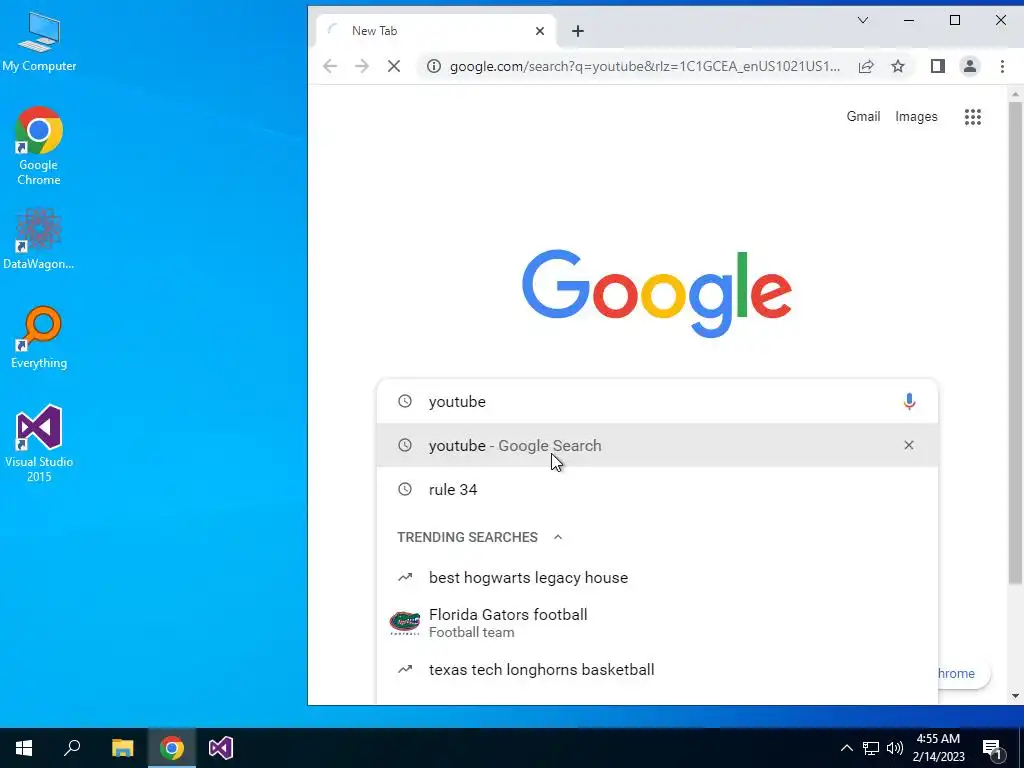This screenshot has height=768, width=1024.
Task: Open Gmail link
Action: [x=863, y=116]
